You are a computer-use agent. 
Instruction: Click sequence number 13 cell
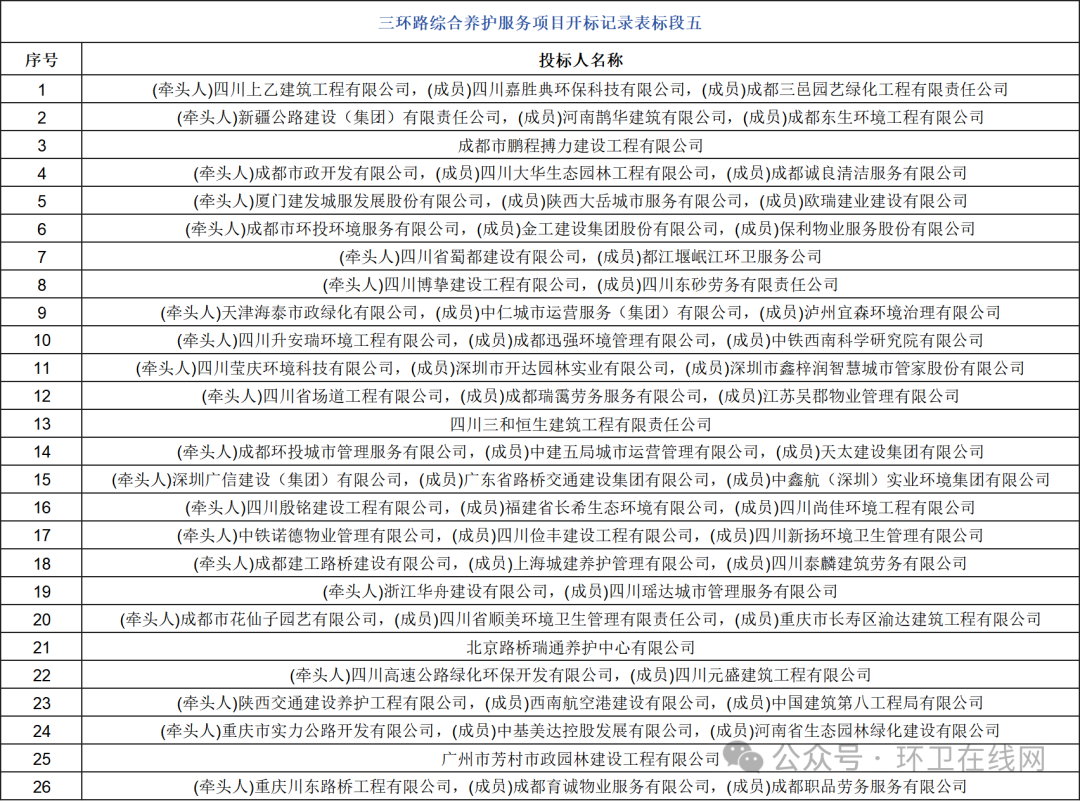pyautogui.click(x=41, y=424)
